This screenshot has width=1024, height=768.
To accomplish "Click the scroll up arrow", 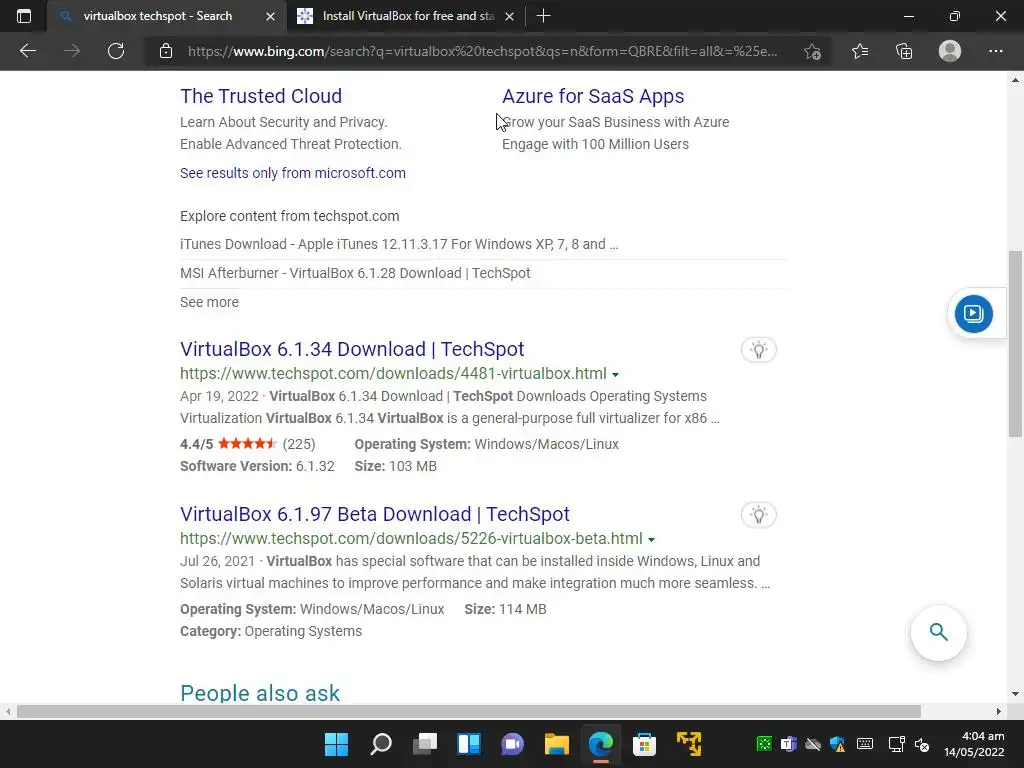I will point(1015,80).
